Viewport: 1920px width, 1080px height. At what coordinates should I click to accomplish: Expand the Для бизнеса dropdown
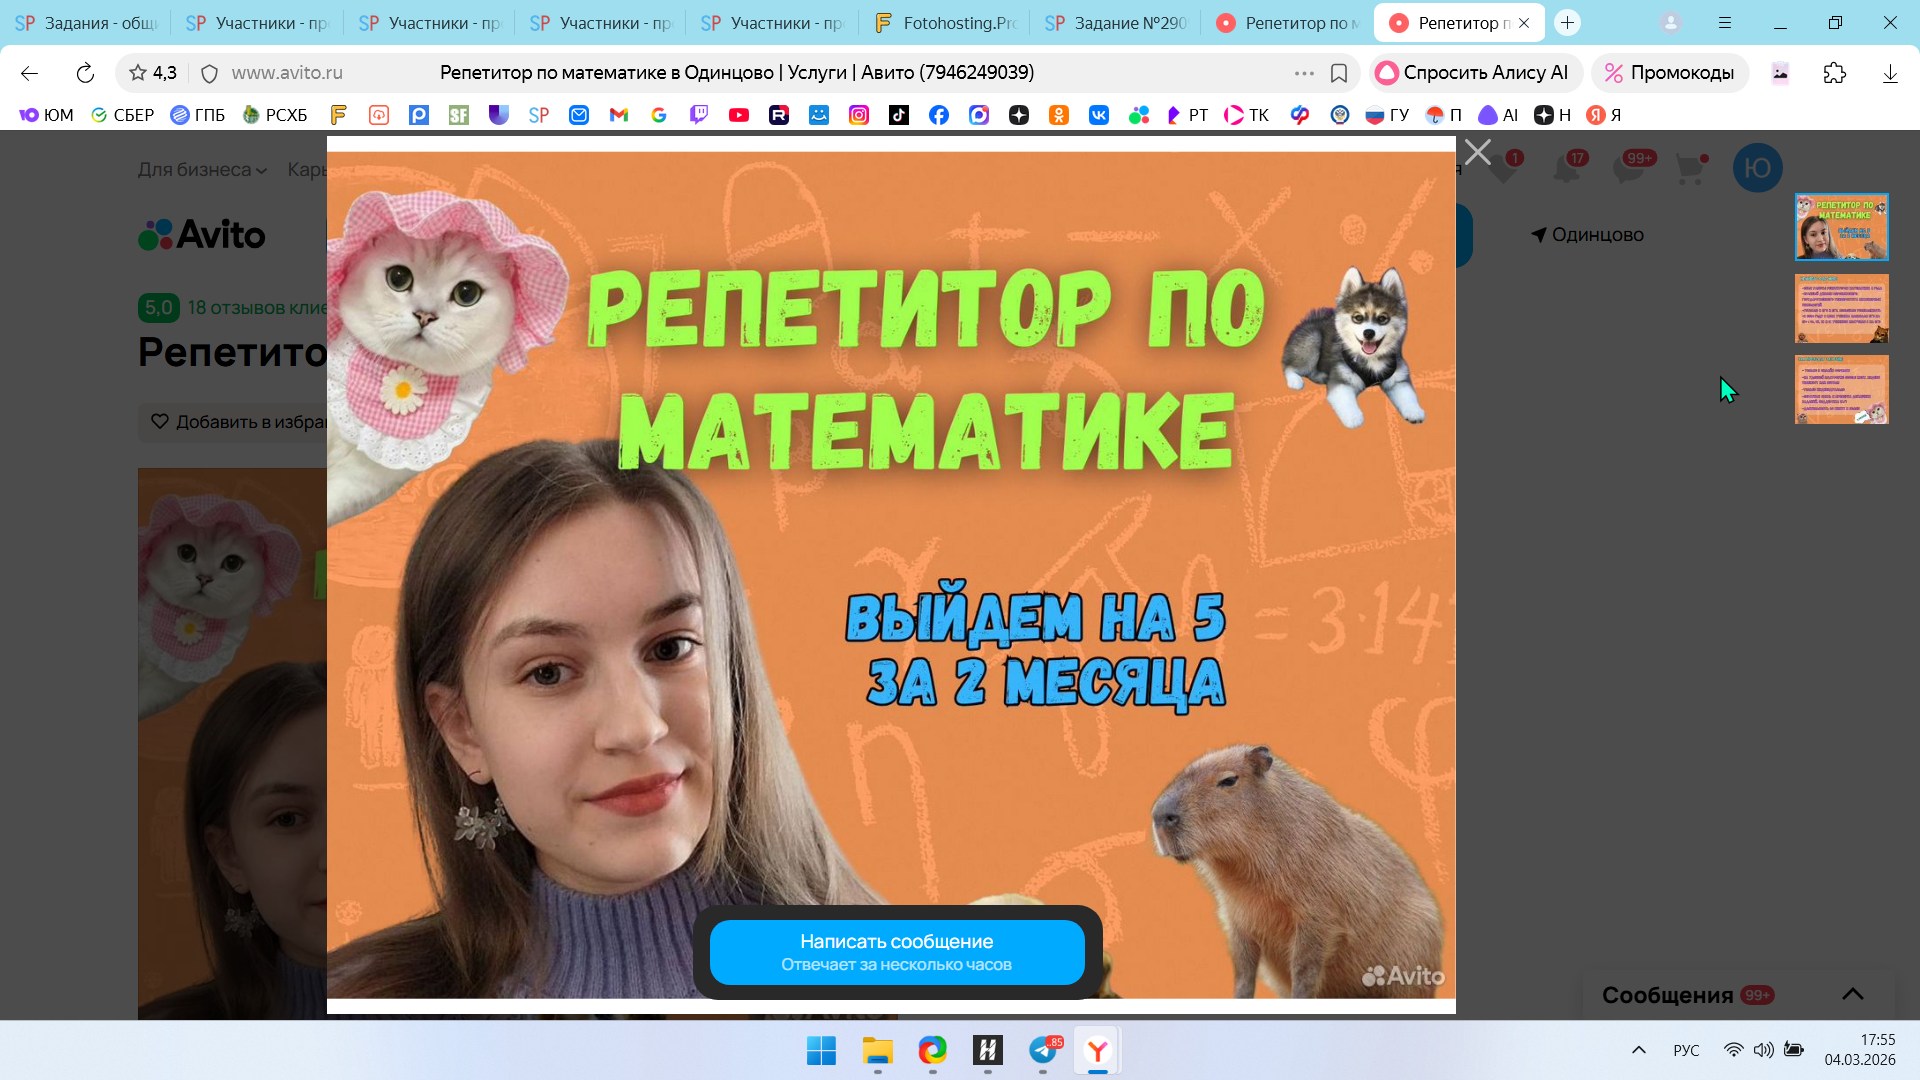(202, 170)
